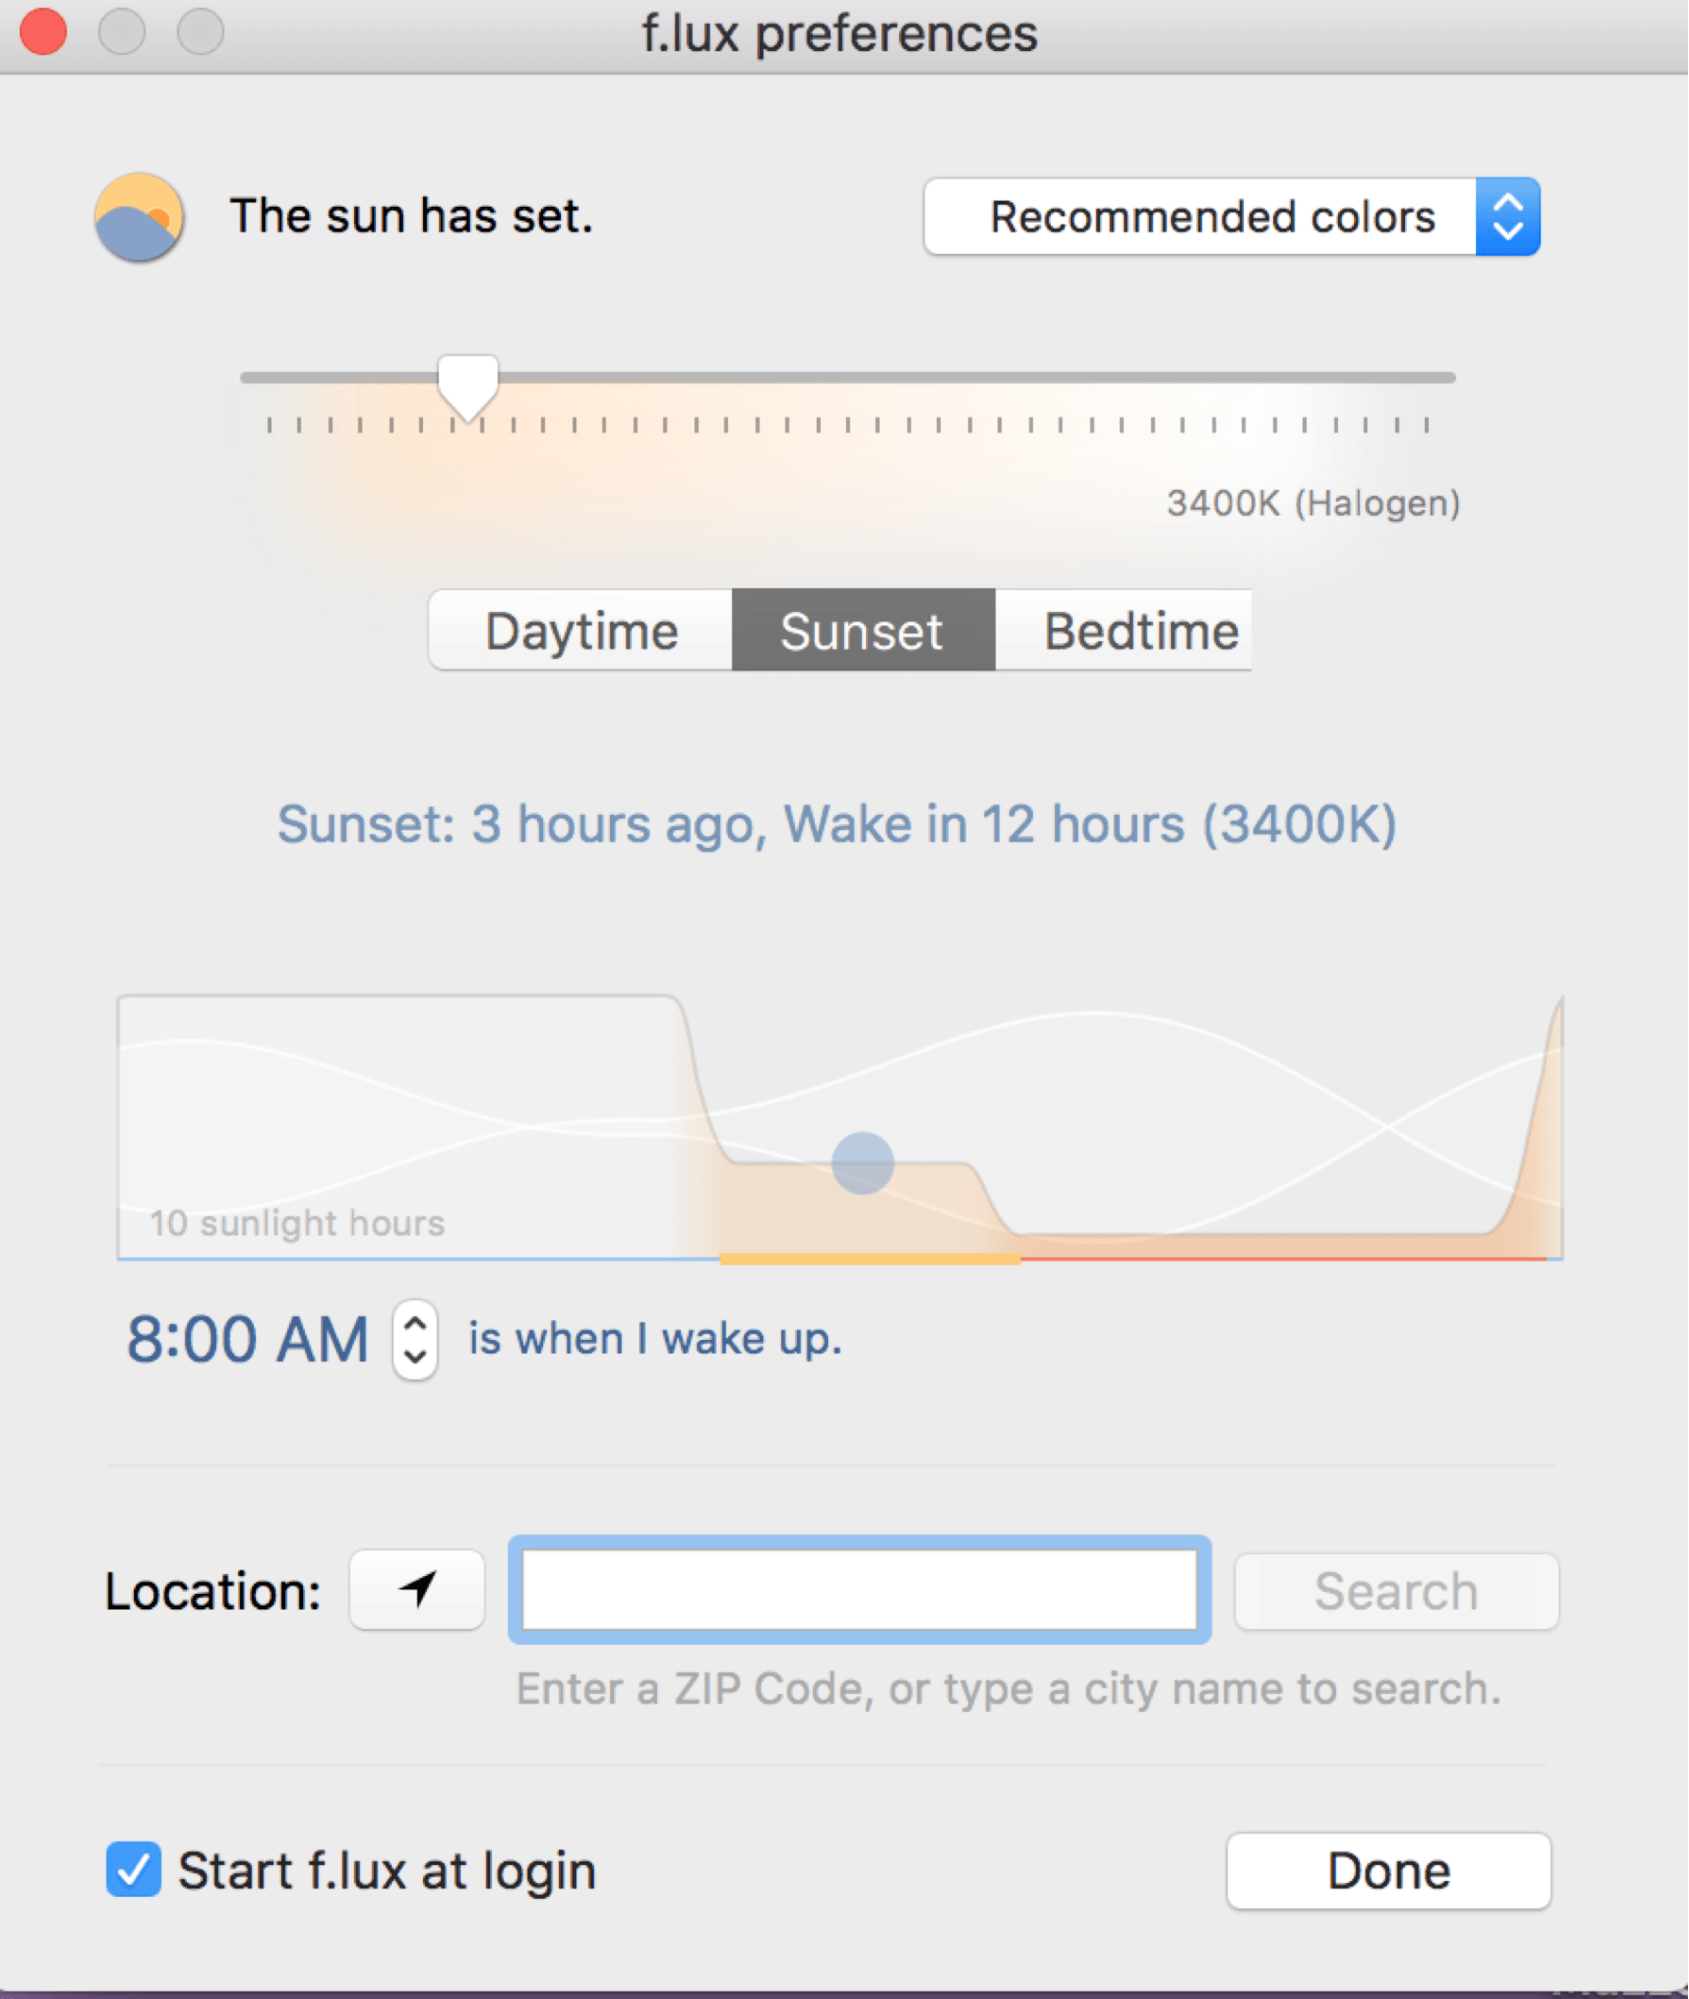This screenshot has height=1999, width=1689.
Task: Open the Recommended colors dropdown
Action: click(x=1232, y=217)
